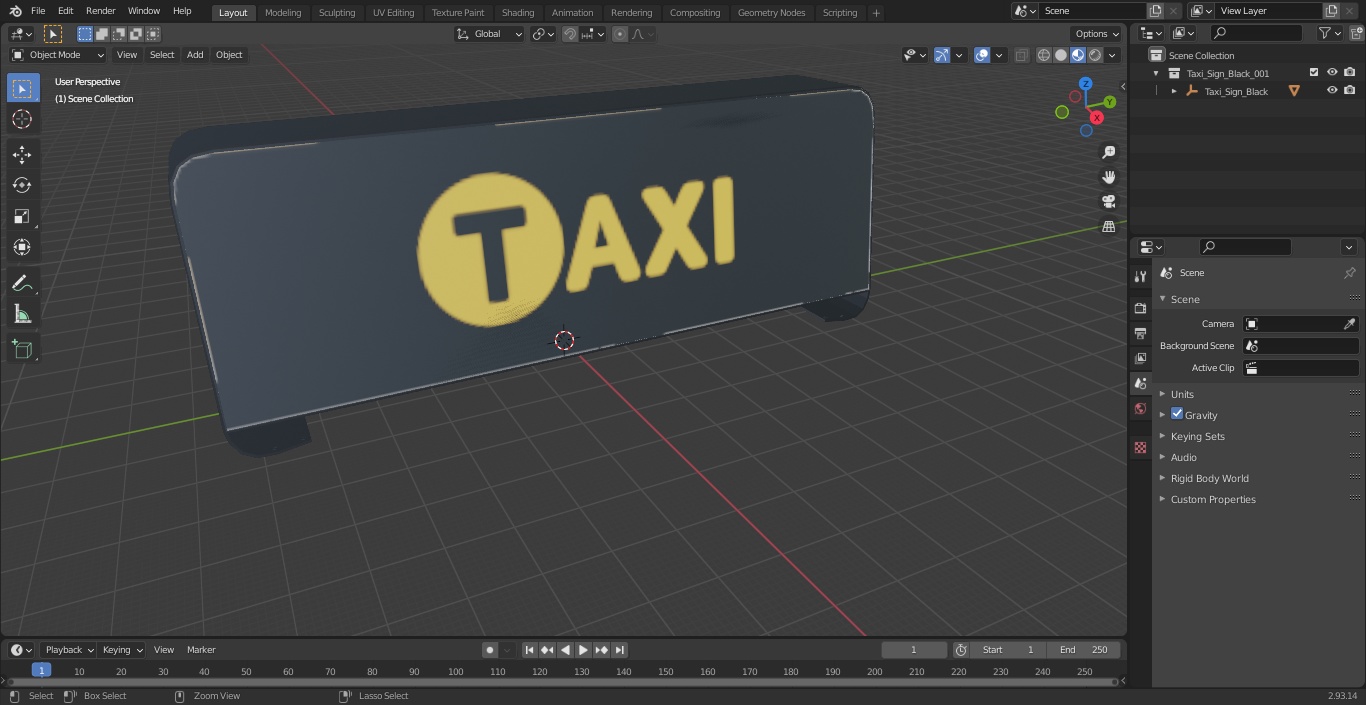Switch to the Shading workspace tab

[518, 13]
